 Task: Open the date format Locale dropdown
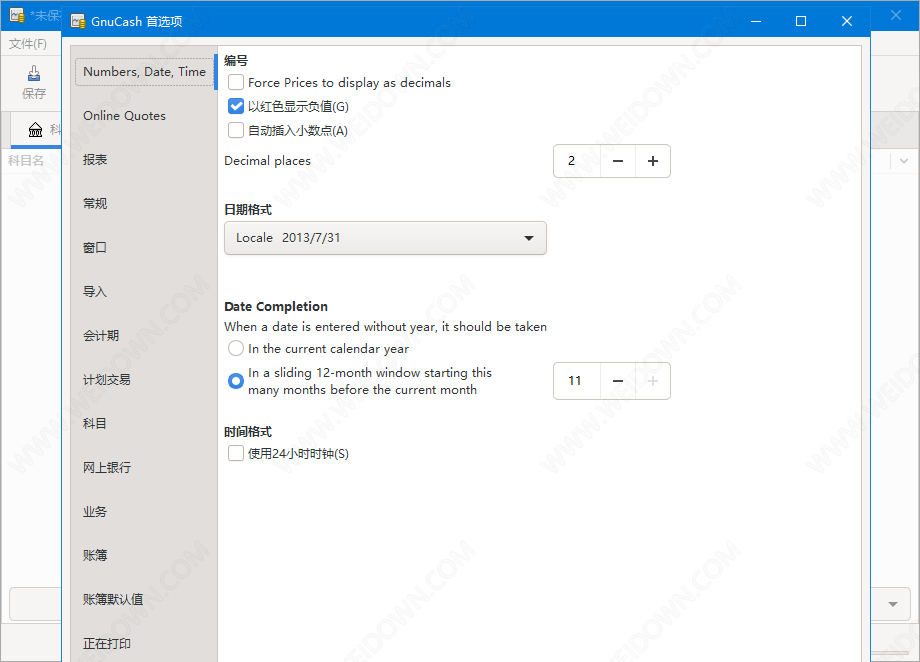tap(385, 238)
